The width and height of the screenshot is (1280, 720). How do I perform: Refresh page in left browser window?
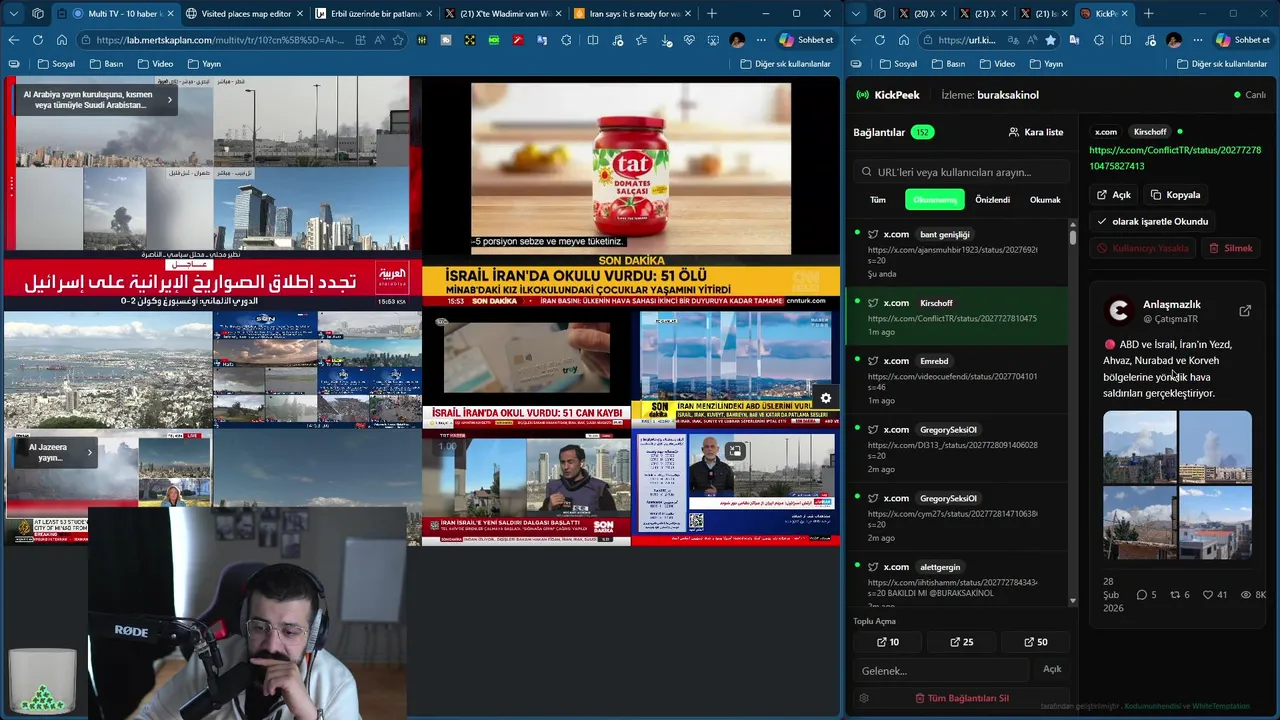click(x=37, y=40)
